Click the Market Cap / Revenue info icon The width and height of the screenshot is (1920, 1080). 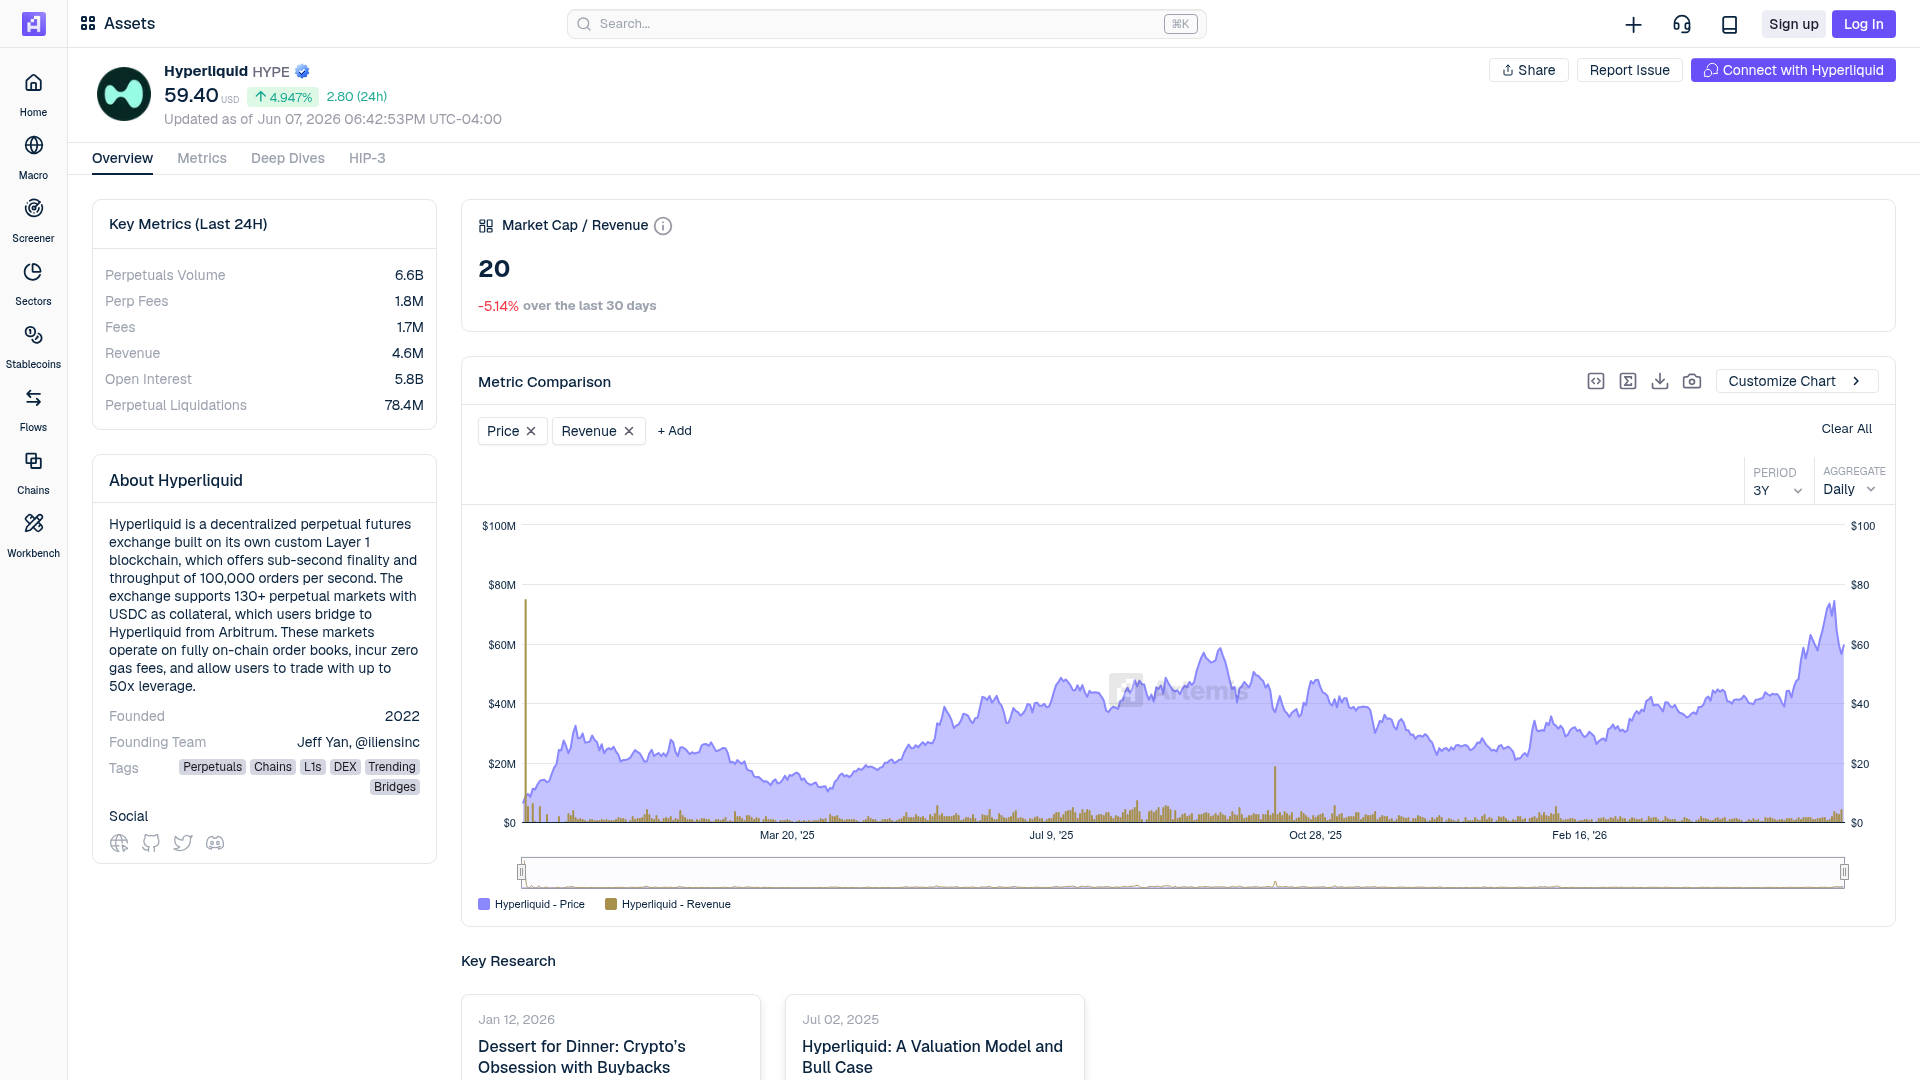pos(663,226)
